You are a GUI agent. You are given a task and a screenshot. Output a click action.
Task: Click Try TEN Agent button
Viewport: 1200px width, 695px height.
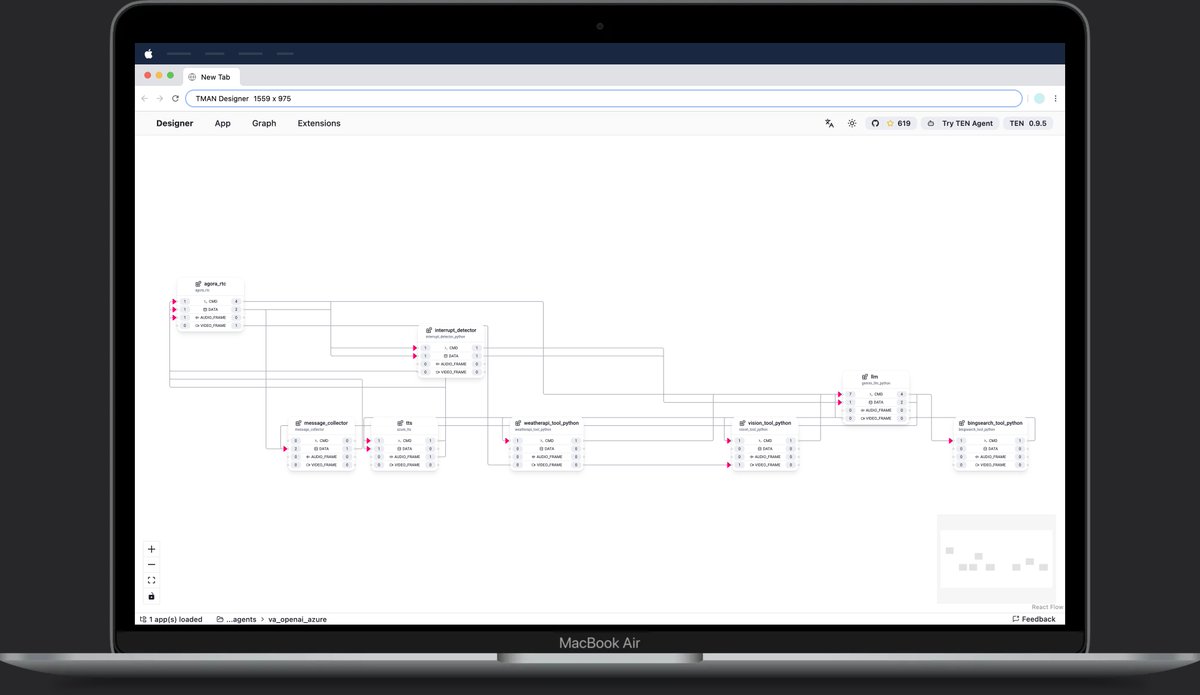pos(961,123)
